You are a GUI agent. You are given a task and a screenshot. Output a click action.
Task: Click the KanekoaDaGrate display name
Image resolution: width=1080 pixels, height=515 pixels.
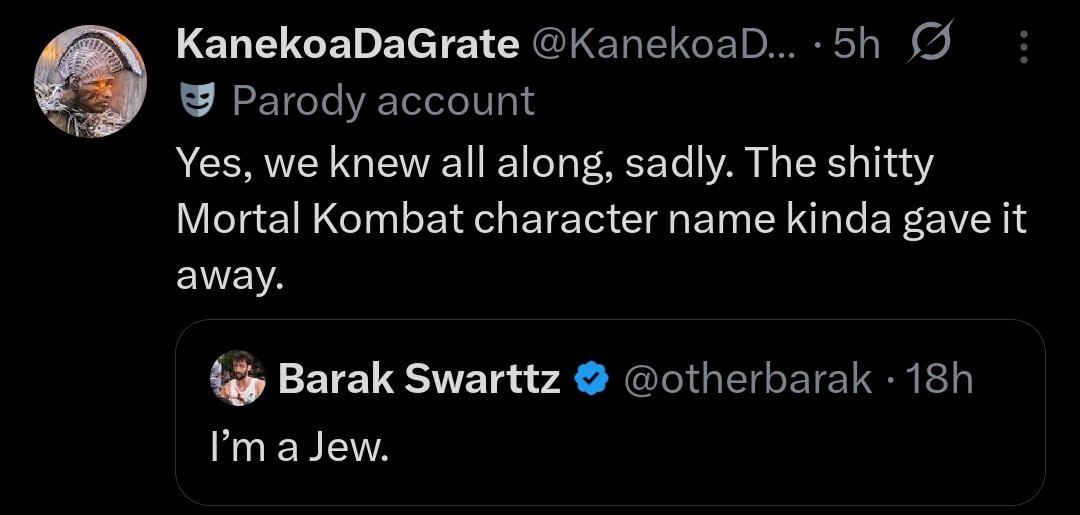[349, 44]
